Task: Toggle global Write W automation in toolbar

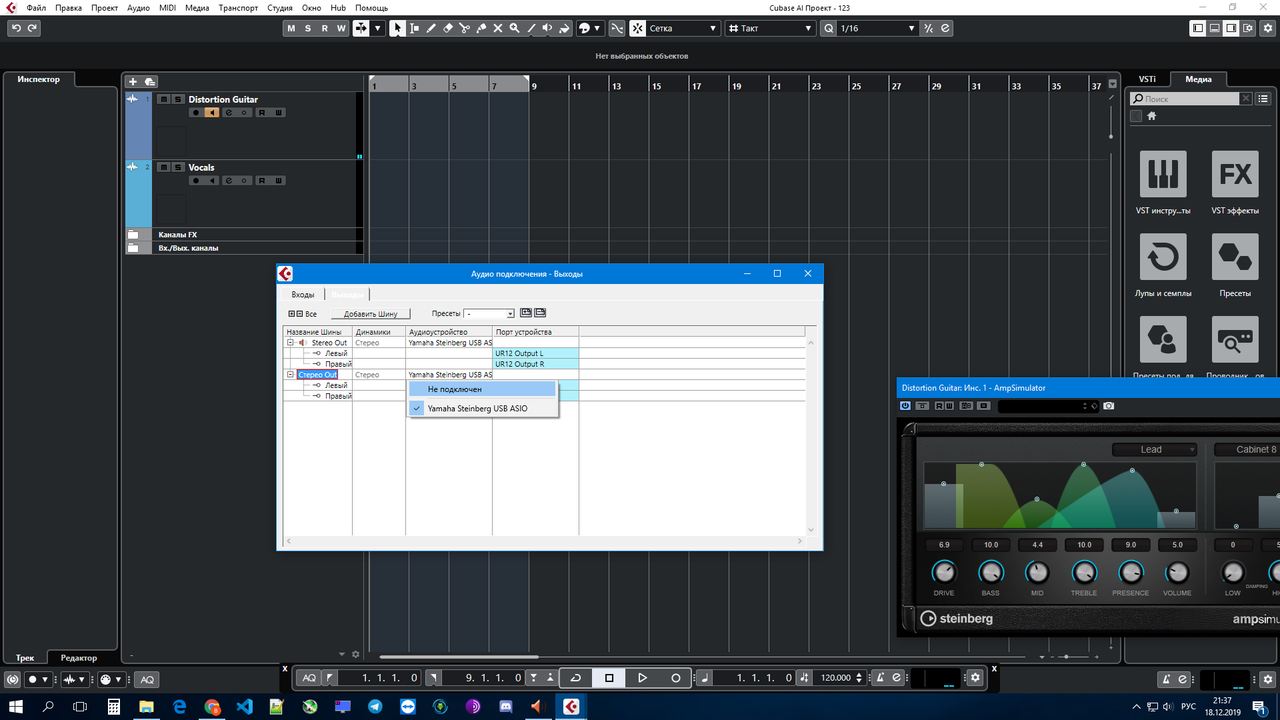Action: point(341,28)
